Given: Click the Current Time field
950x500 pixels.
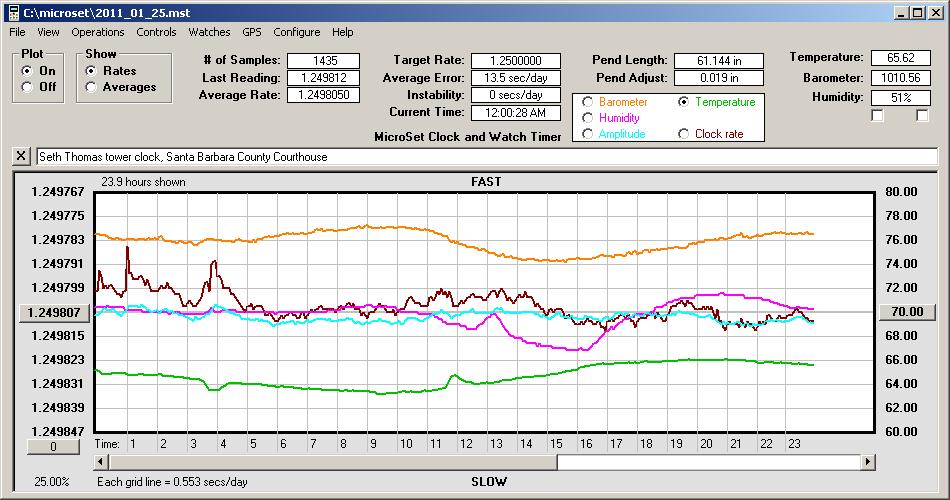Looking at the screenshot, I should pyautogui.click(x=516, y=112).
